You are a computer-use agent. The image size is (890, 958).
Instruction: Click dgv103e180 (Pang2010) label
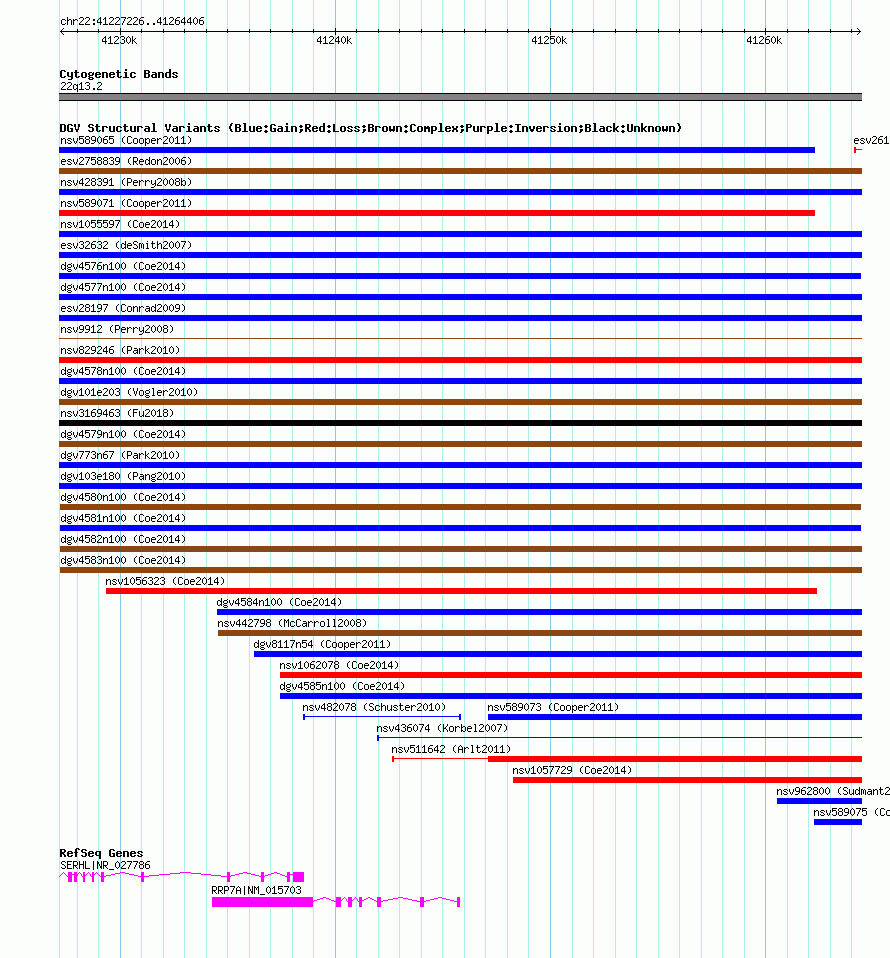pos(123,477)
